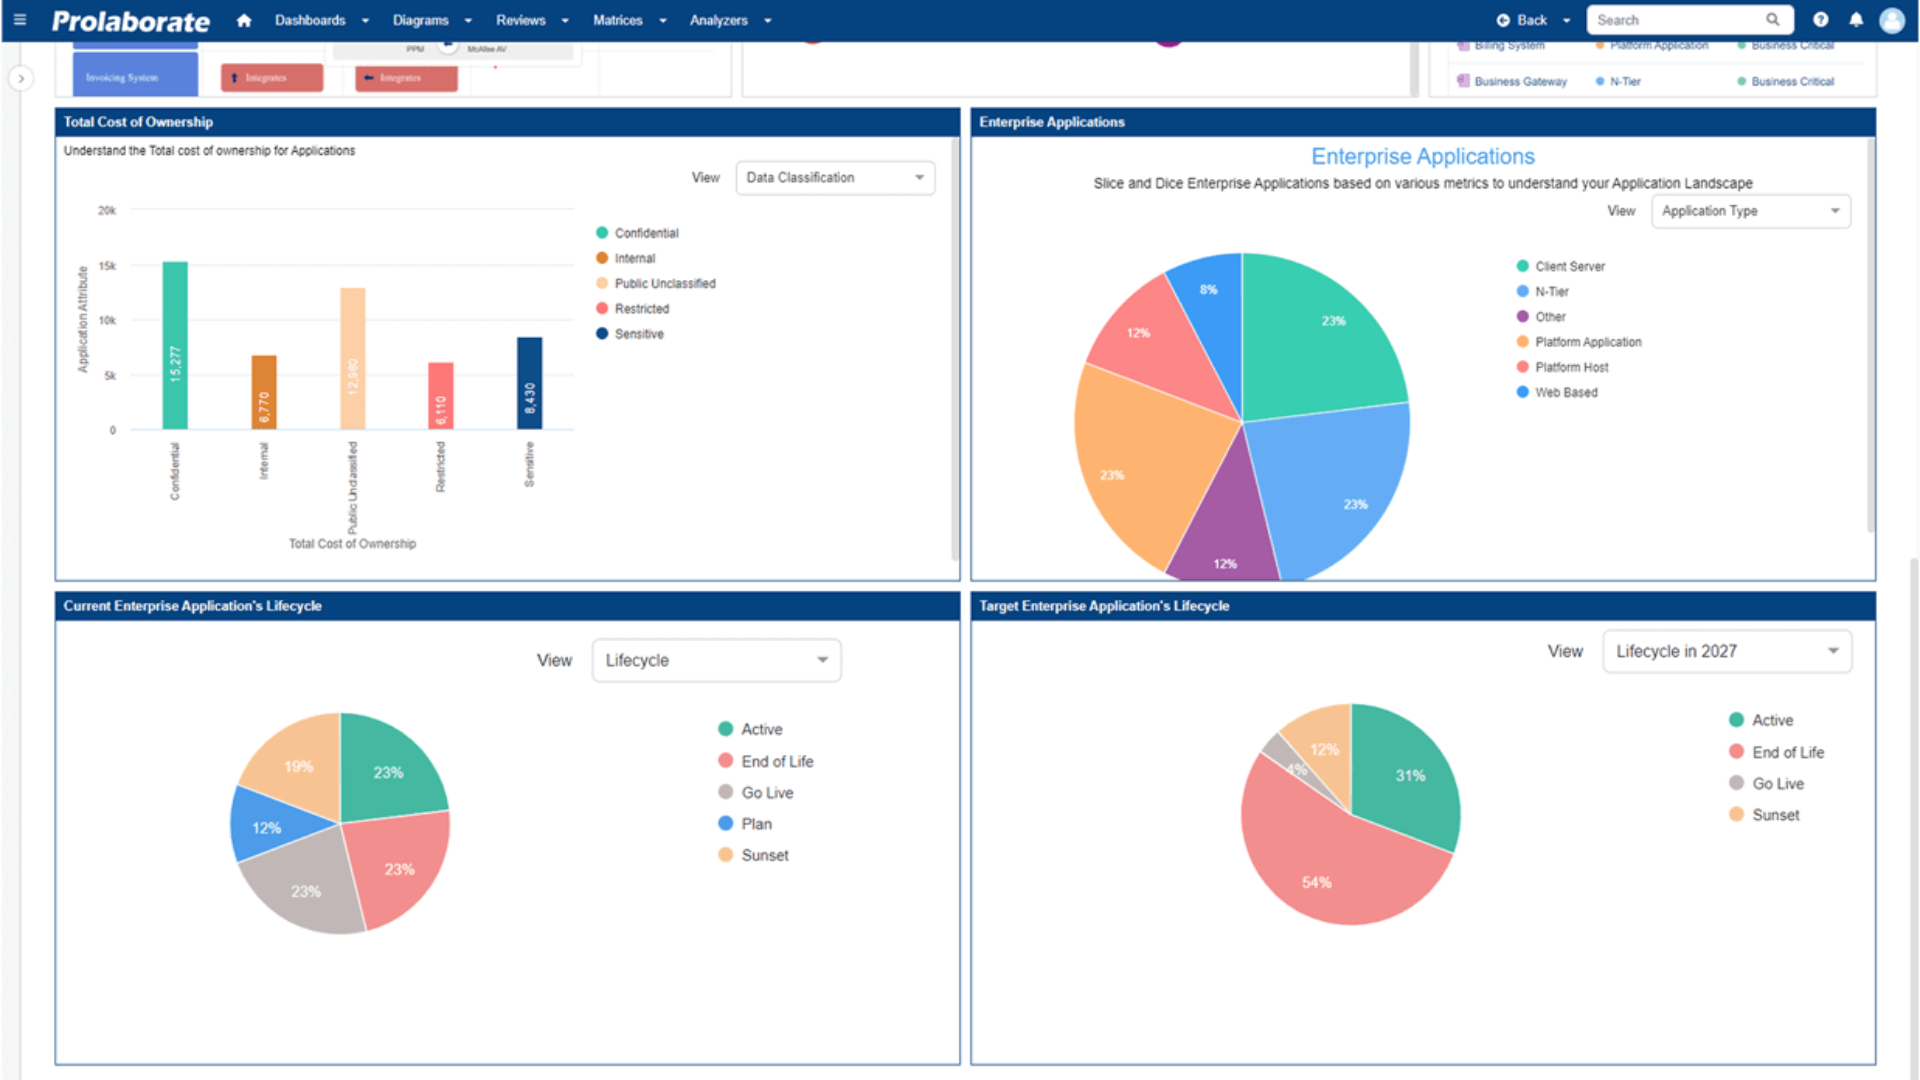Open the hamburger navigation menu
The width and height of the screenshot is (1920, 1080).
click(x=20, y=20)
